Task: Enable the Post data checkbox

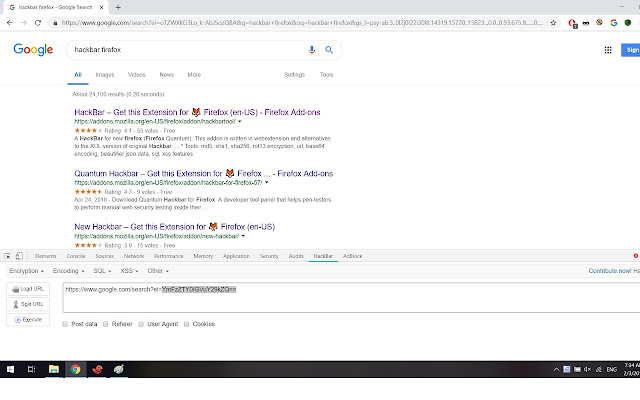Action: pyautogui.click(x=66, y=324)
